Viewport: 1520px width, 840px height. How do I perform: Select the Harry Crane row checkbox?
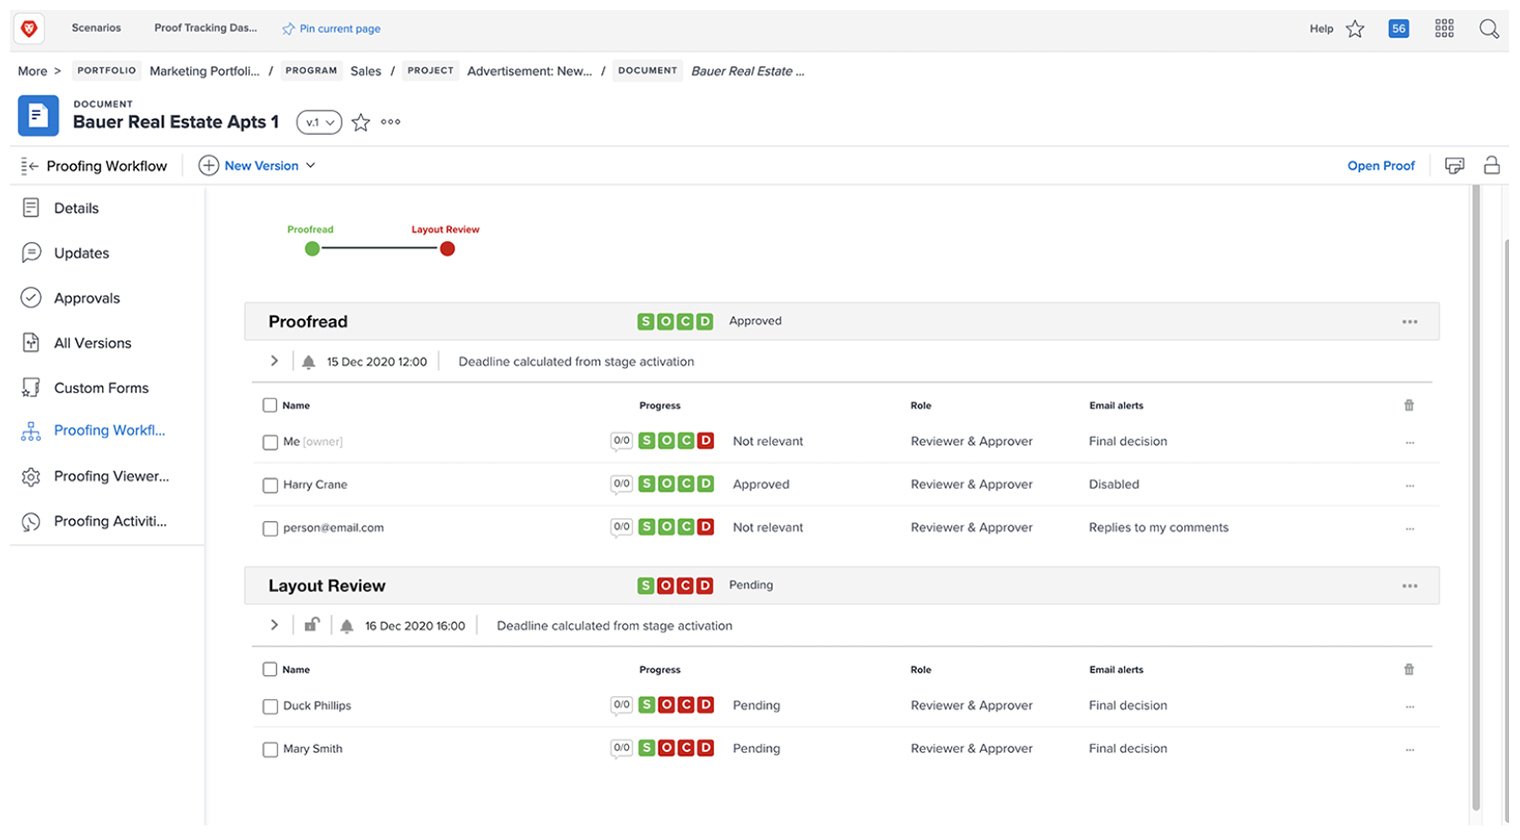(270, 485)
